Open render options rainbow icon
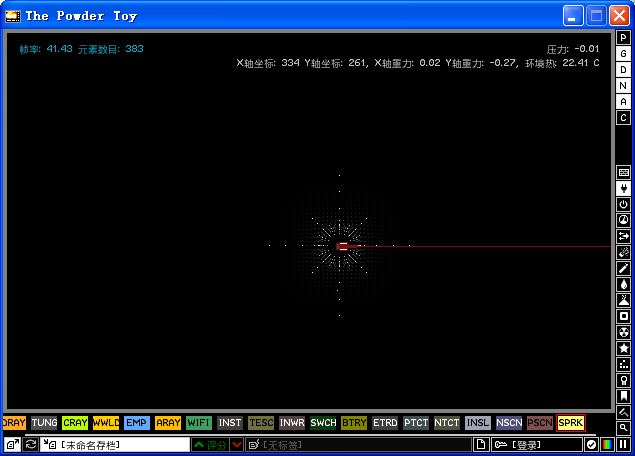Viewport: 635px width, 456px height. point(607,445)
